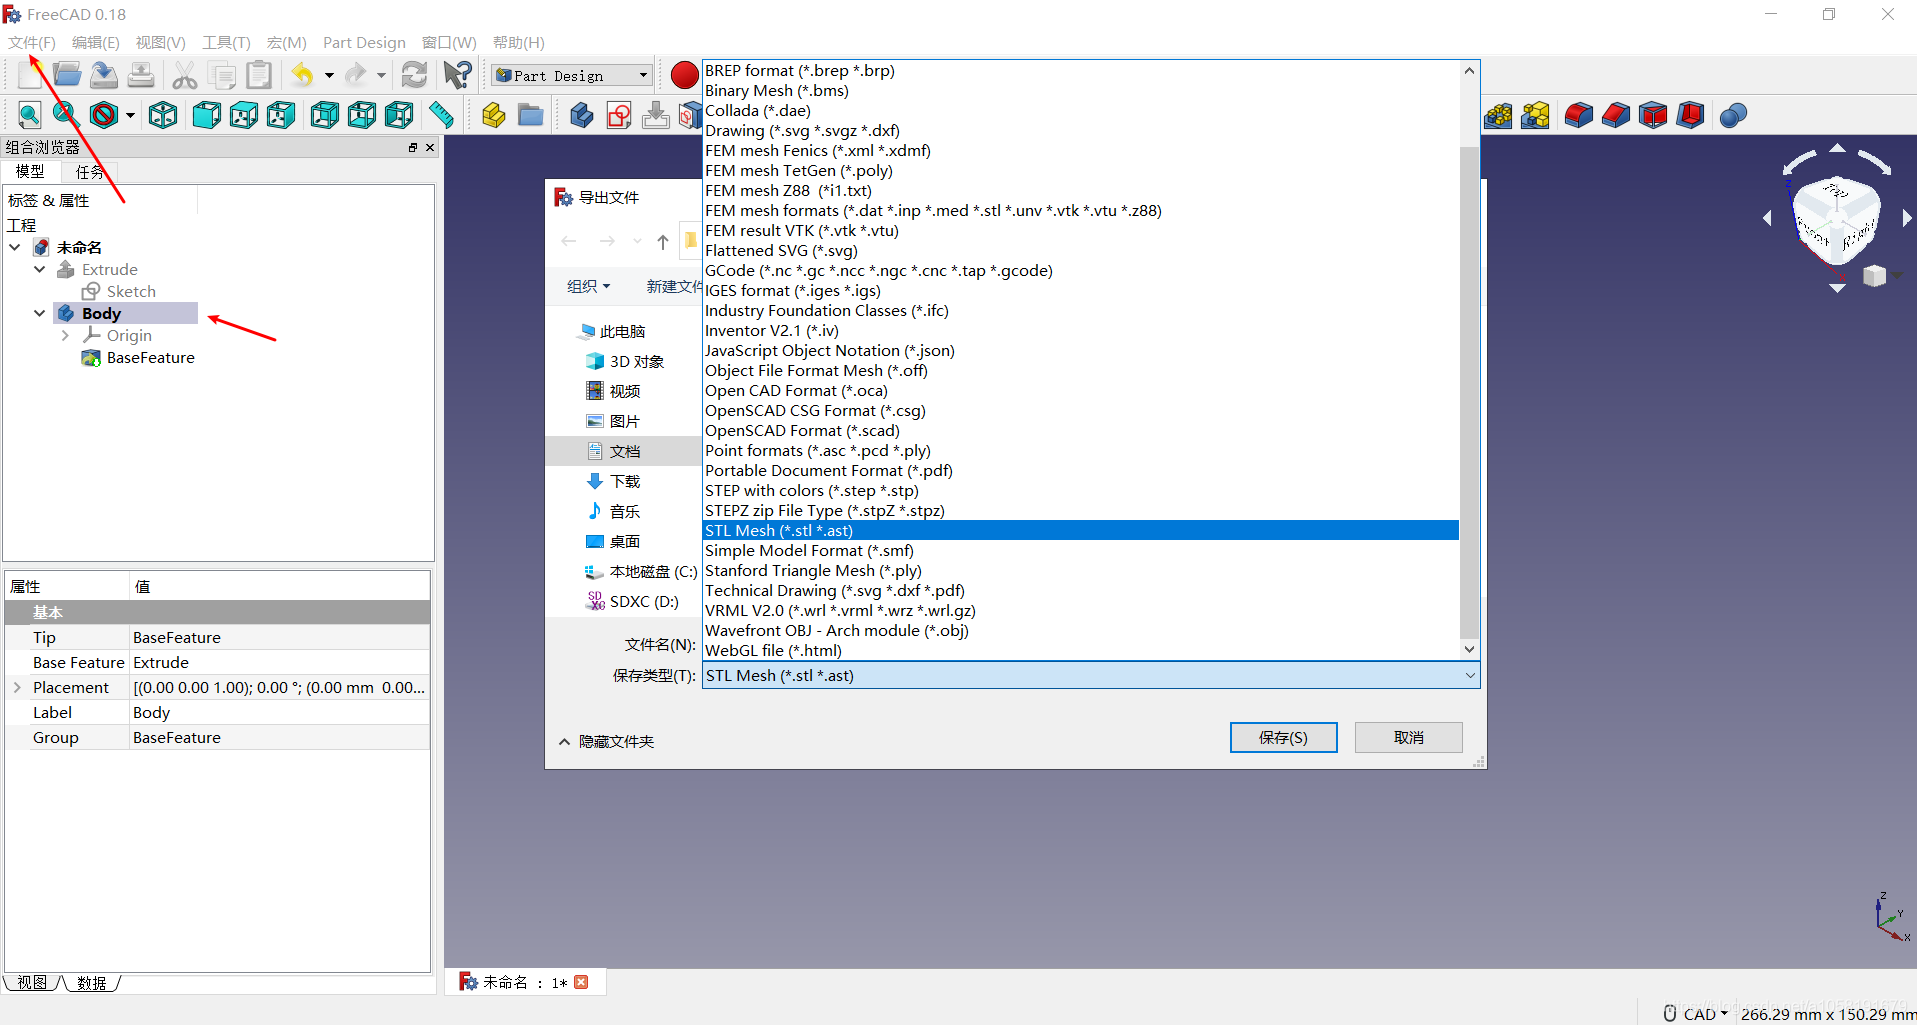Apply Draft tool red face icon
Viewport: 1917px width, 1025px height.
coord(1653,115)
